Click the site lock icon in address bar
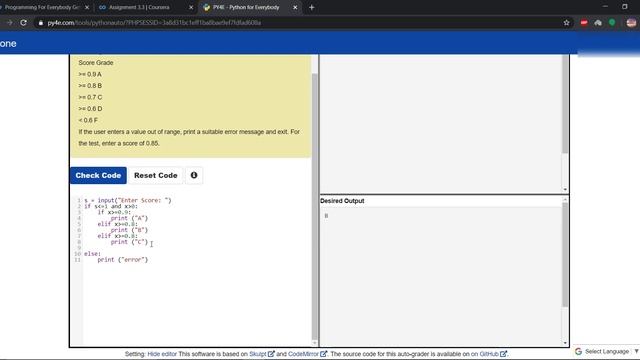Screen dimensions: 640x360 pyautogui.click(x=40, y=23)
